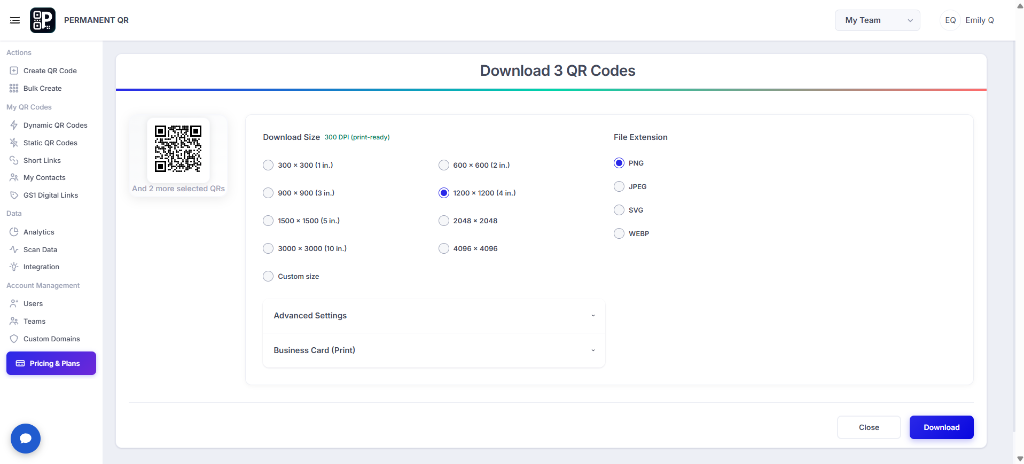Choose JPEG file extension
This screenshot has height=464, width=1024.
coord(619,186)
